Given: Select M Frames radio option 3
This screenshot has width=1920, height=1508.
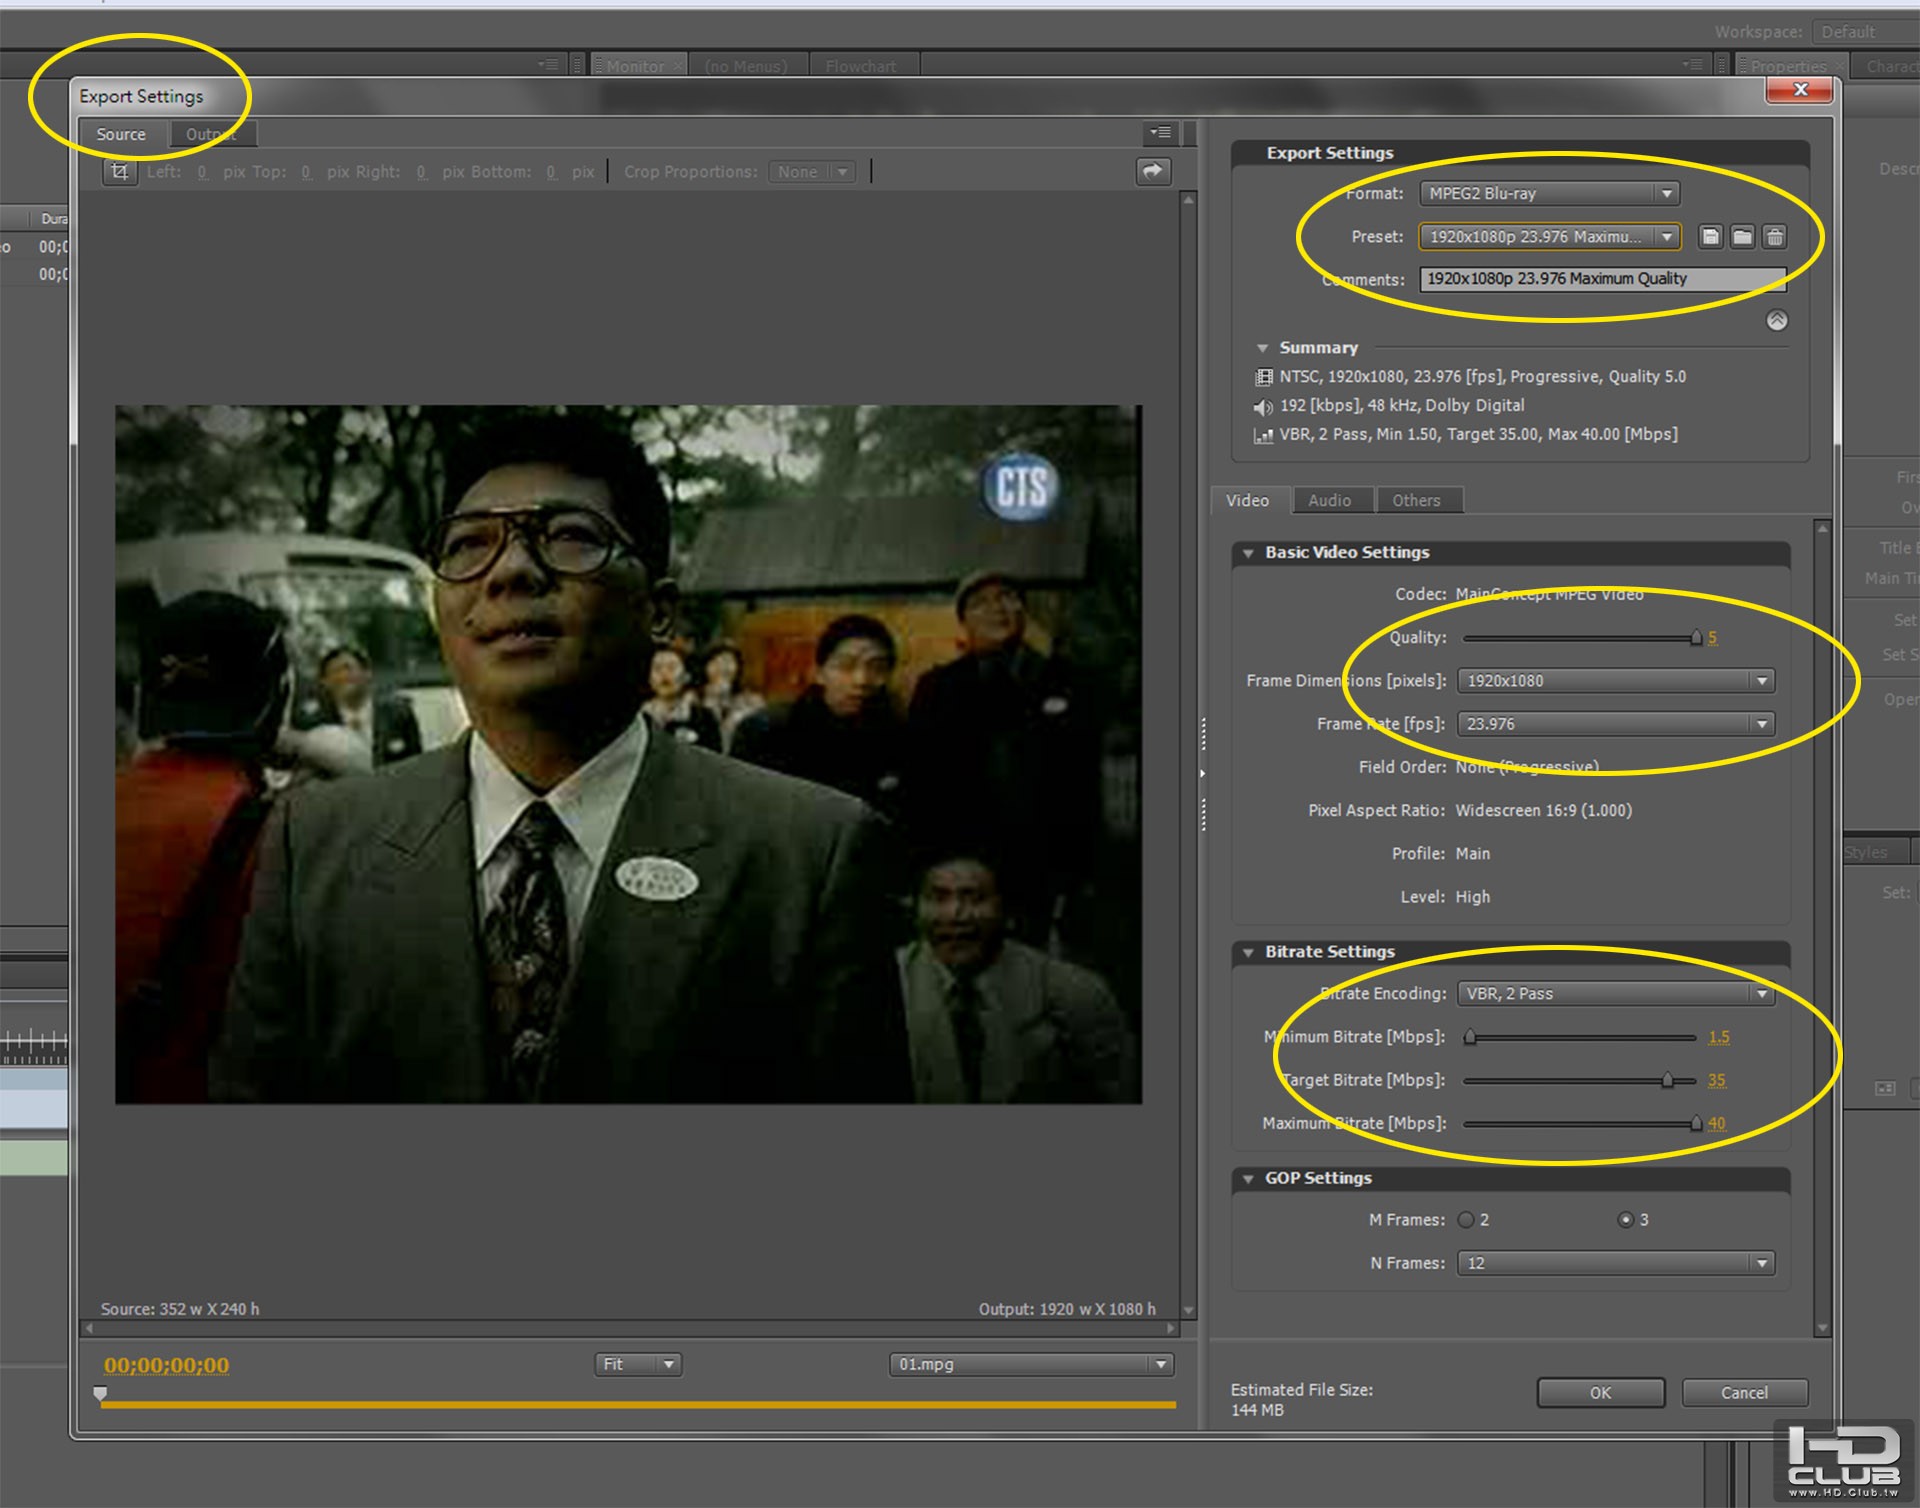Looking at the screenshot, I should (1625, 1220).
